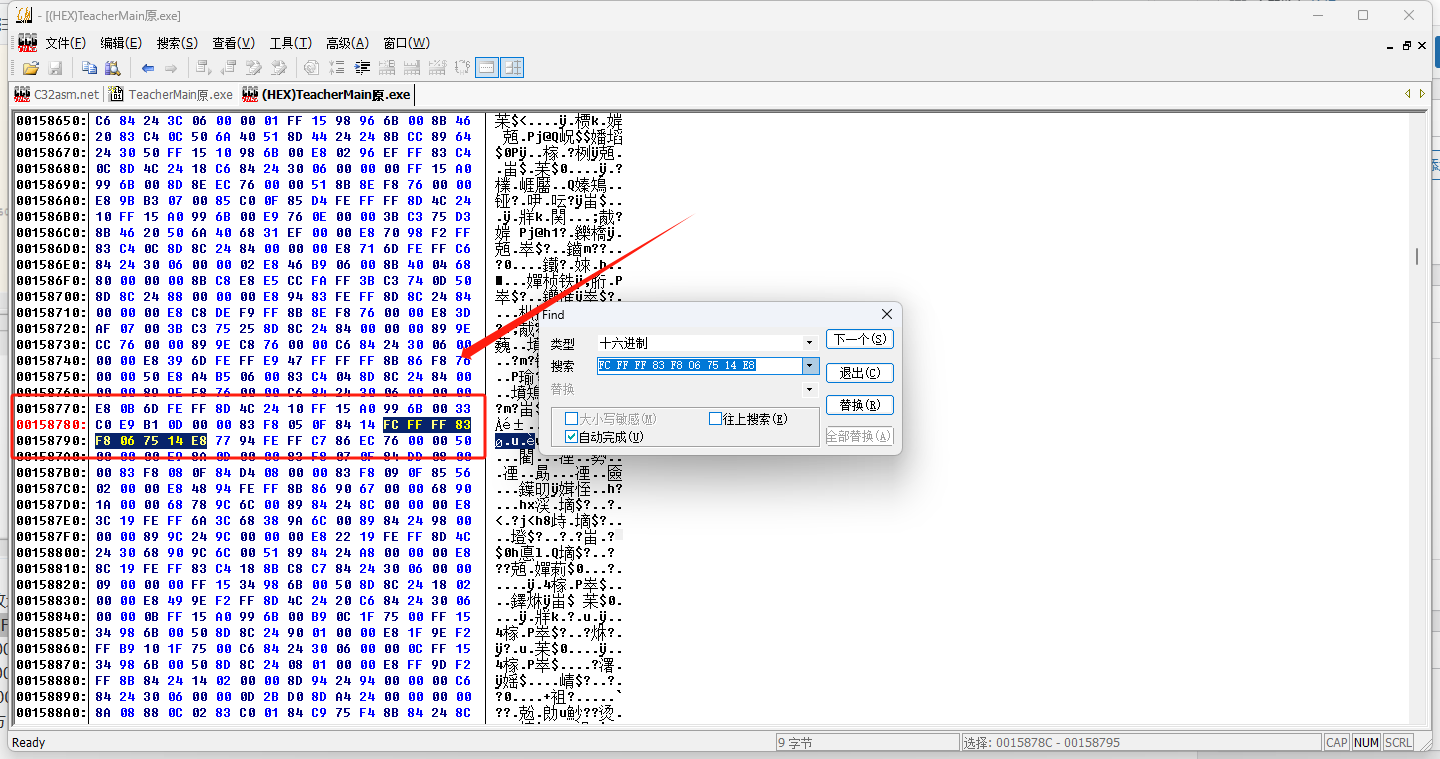This screenshot has width=1440, height=759.
Task: Enable the 往上搜索(E) checkbox
Action: pyautogui.click(x=715, y=419)
